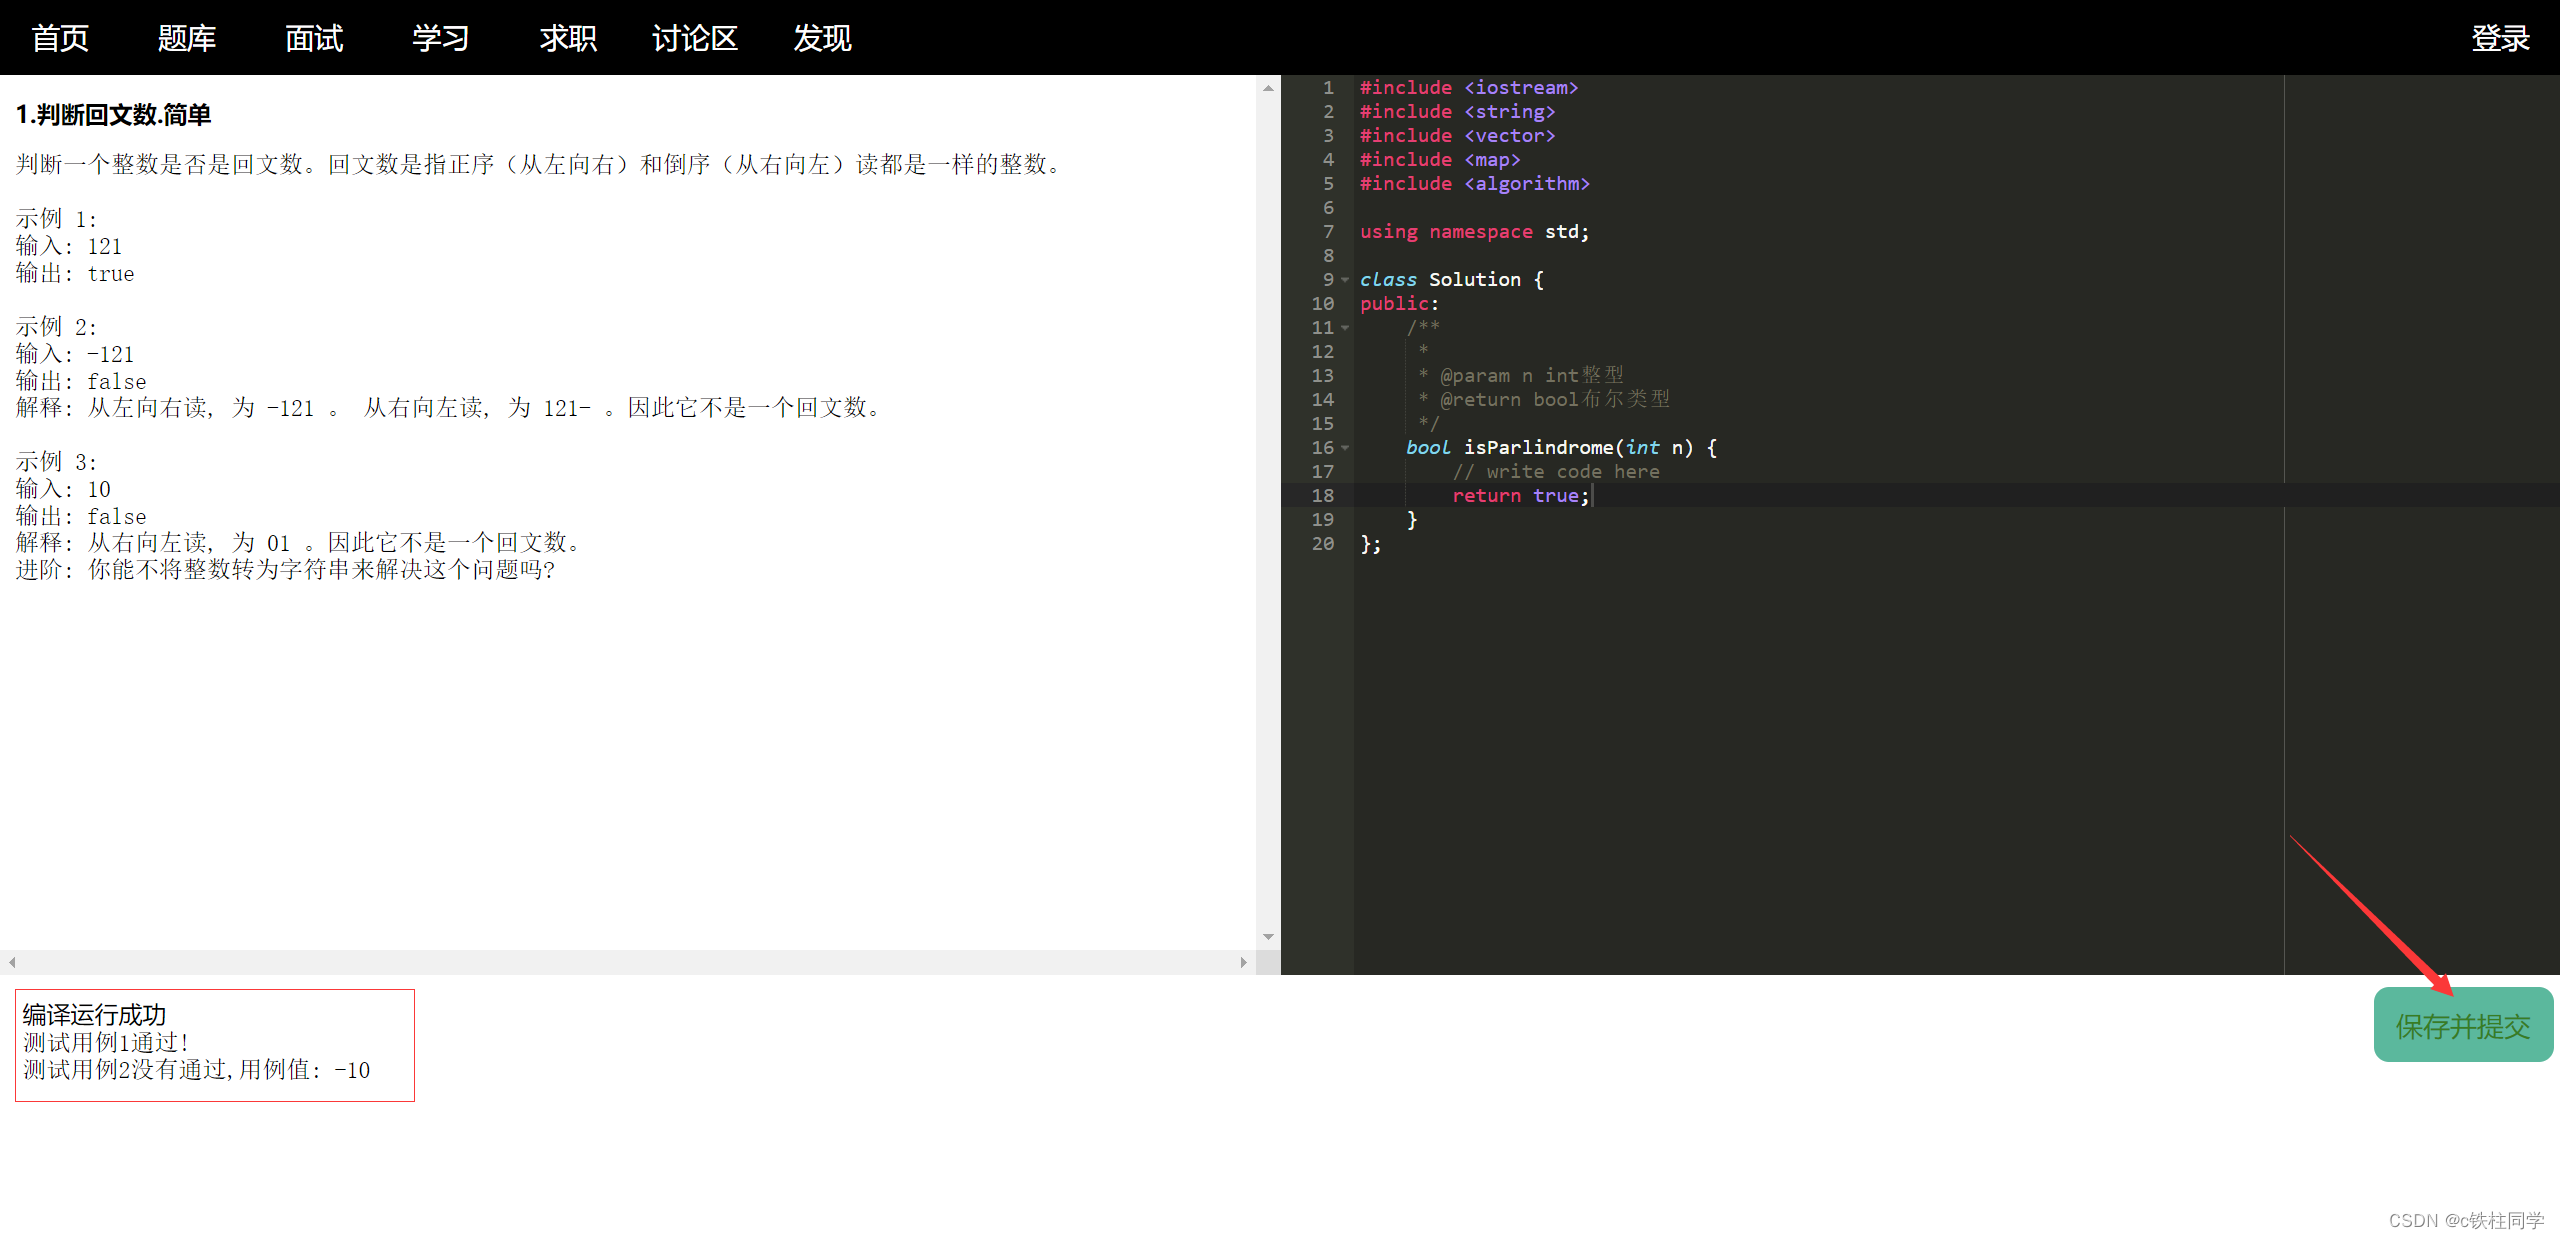2560x1239 pixels.
Task: Open the 面试 interview section
Action: click(314, 38)
